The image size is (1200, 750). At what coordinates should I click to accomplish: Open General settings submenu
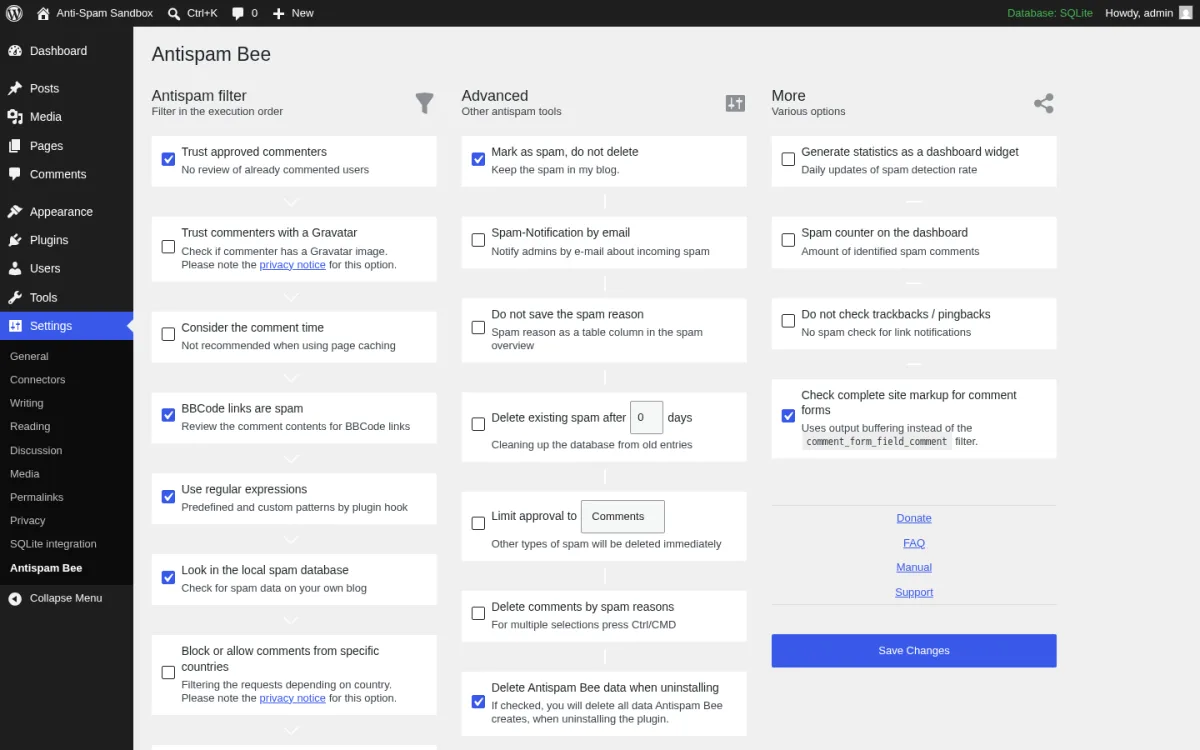tap(29, 356)
